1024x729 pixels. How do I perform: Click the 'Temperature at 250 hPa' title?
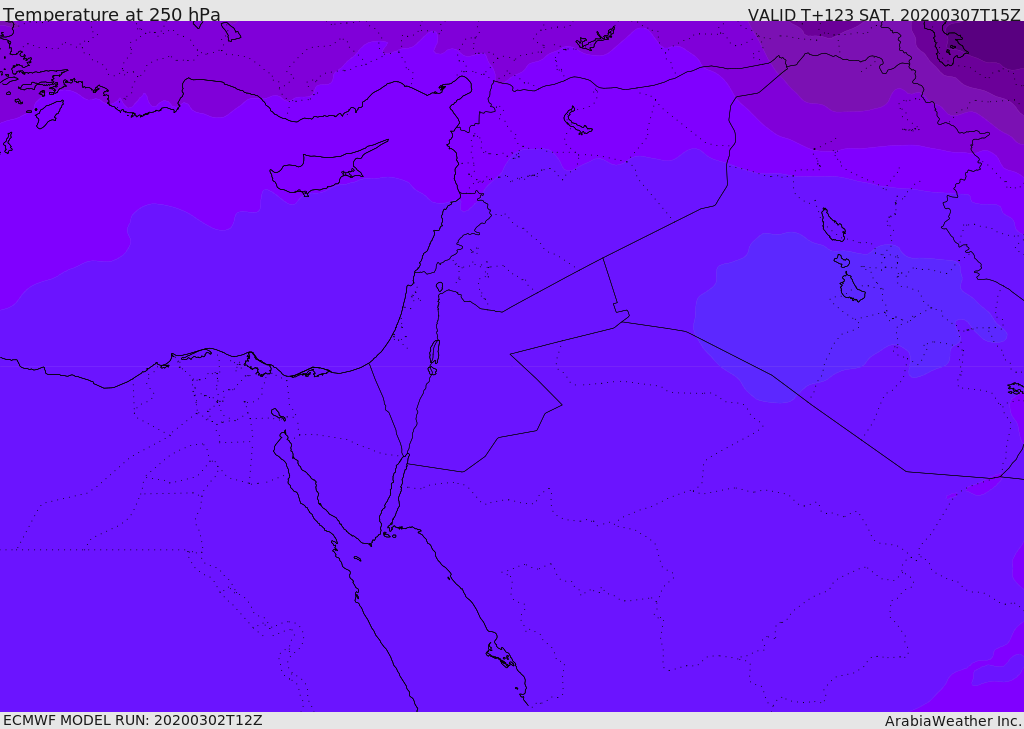pos(111,15)
